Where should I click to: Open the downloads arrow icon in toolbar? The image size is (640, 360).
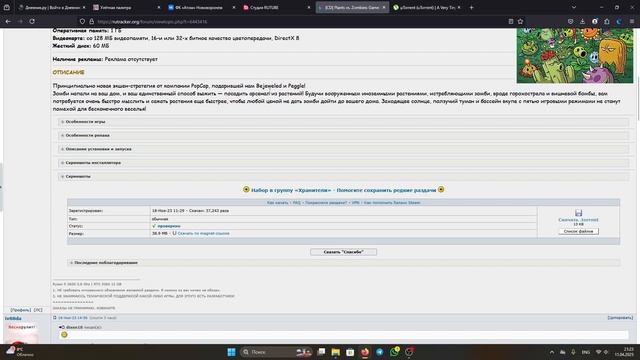582,21
